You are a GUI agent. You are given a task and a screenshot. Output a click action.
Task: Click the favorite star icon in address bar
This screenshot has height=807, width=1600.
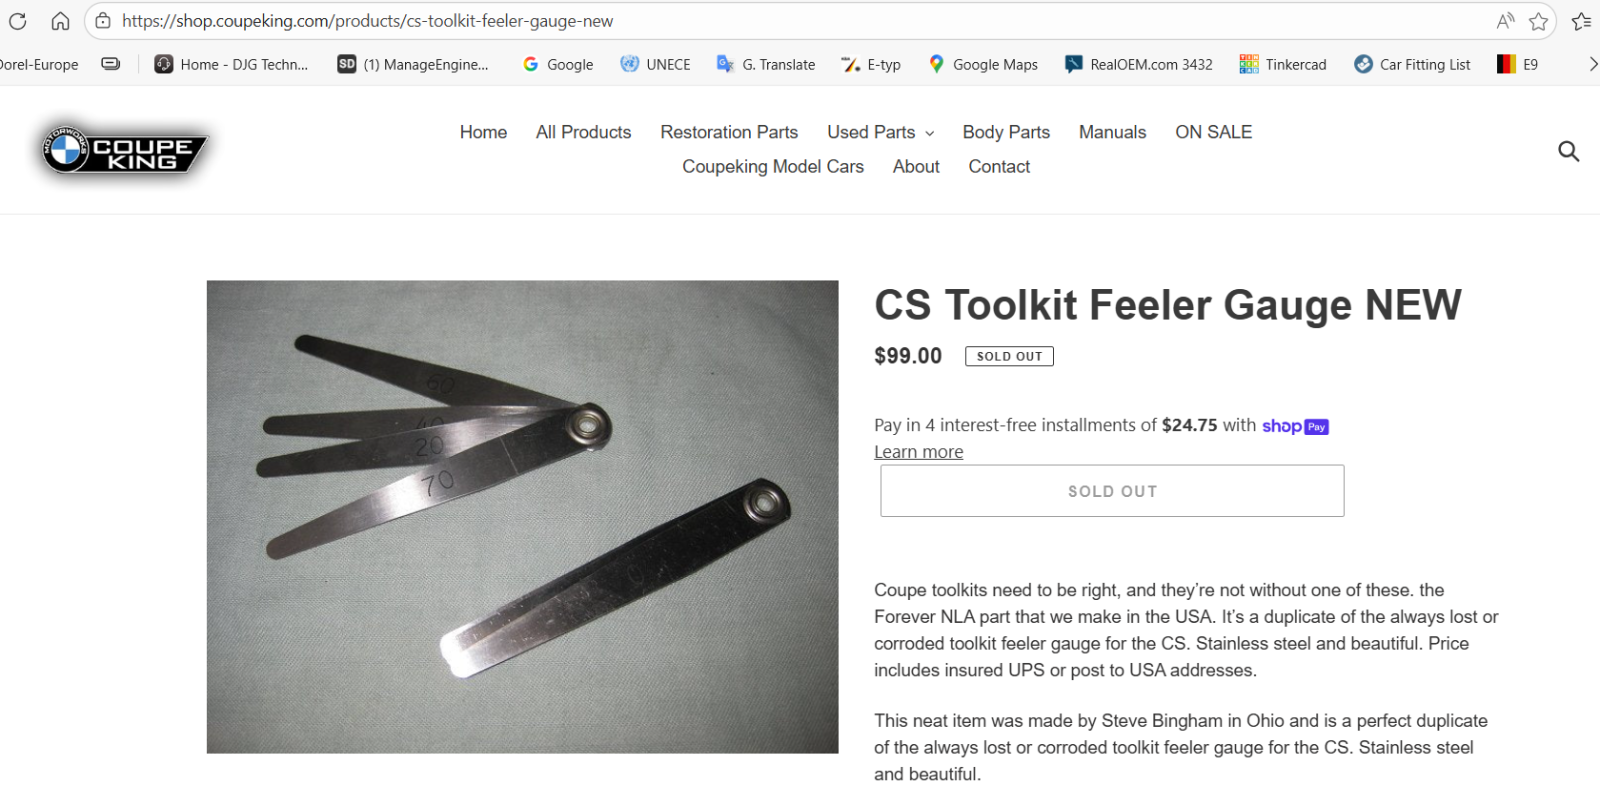tap(1538, 21)
